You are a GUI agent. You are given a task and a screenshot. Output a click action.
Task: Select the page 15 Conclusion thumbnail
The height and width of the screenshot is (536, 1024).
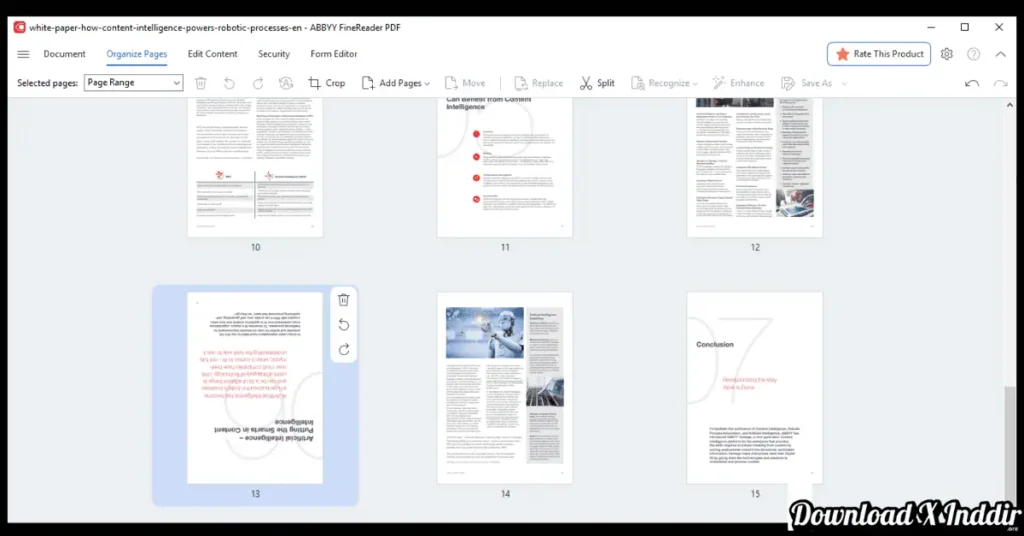tap(755, 388)
